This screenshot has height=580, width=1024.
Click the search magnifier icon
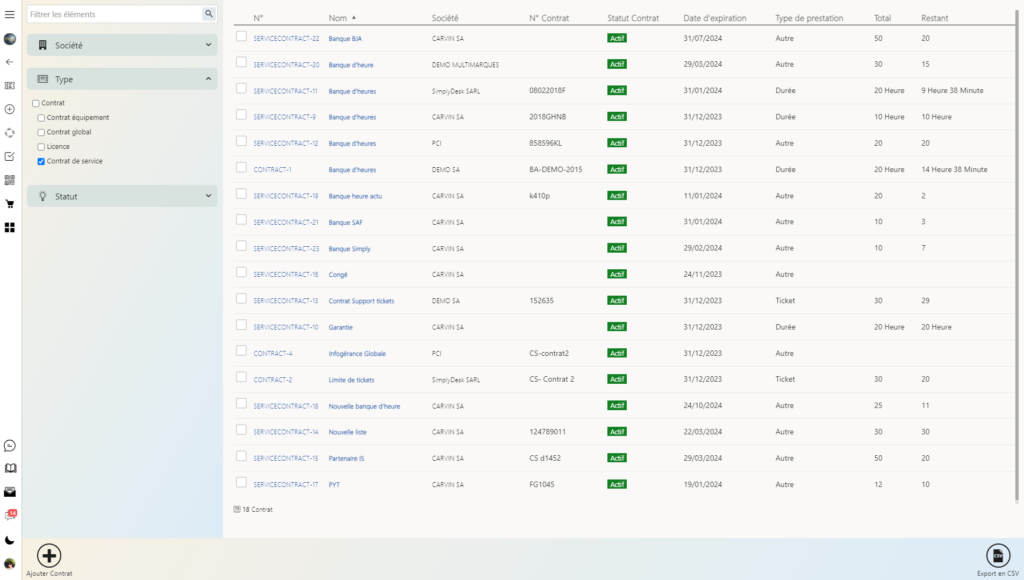click(x=209, y=14)
